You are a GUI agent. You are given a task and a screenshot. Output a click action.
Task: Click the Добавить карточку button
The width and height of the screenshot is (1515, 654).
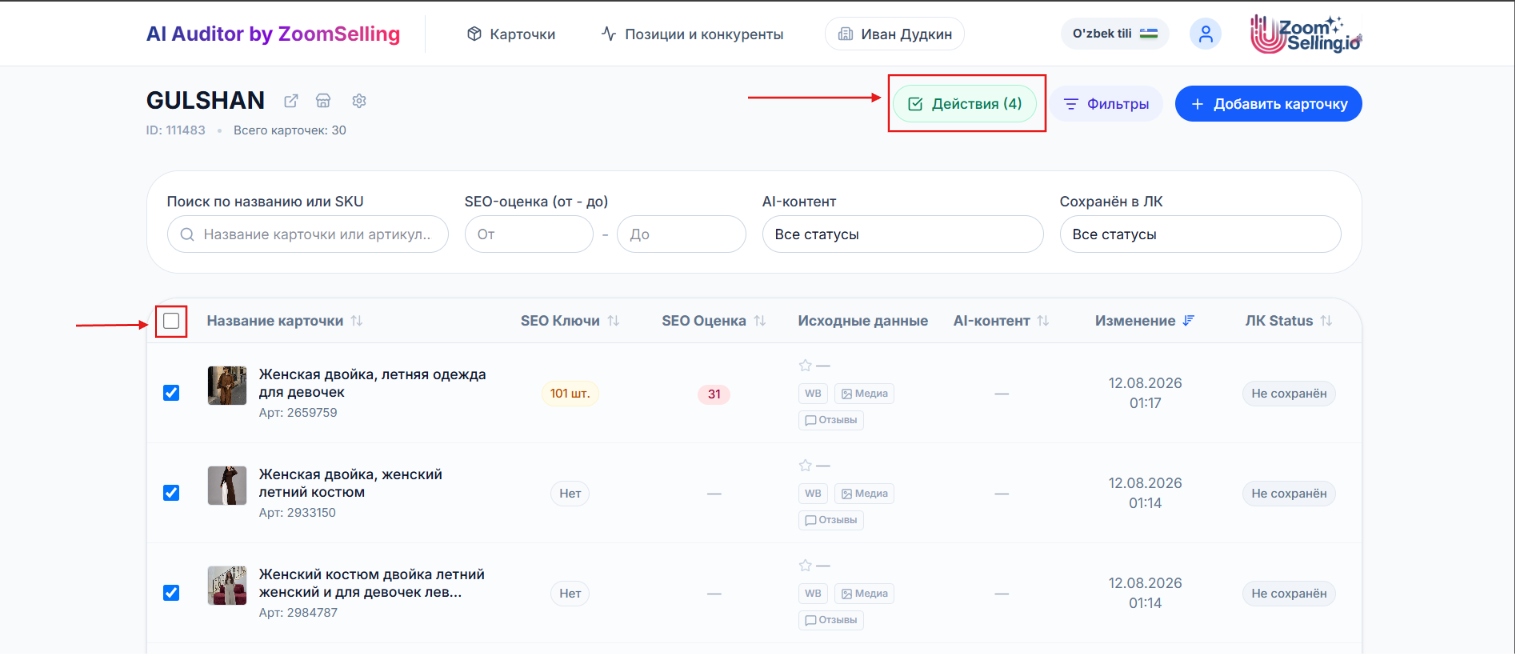1268,104
